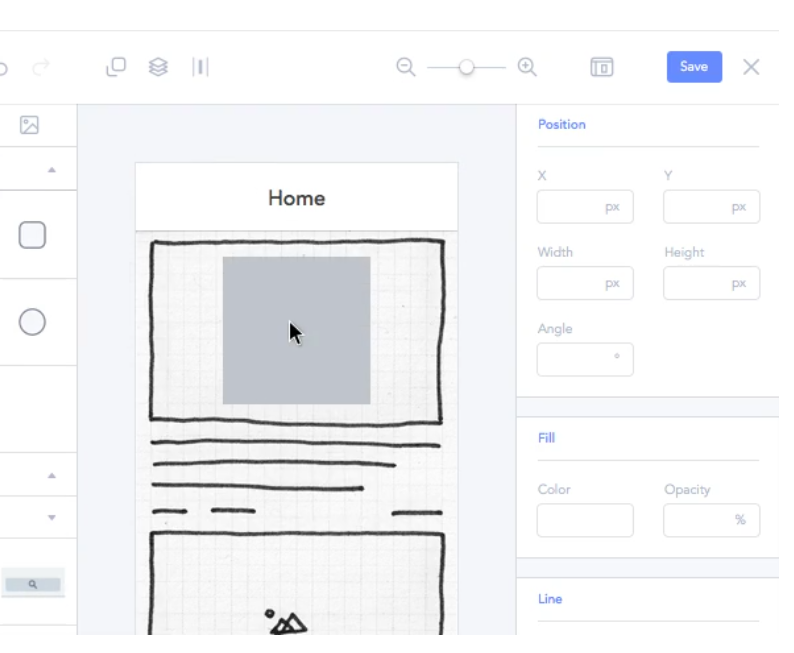Open the layers stack icon
The height and width of the screenshot is (653, 794).
pyautogui.click(x=158, y=67)
